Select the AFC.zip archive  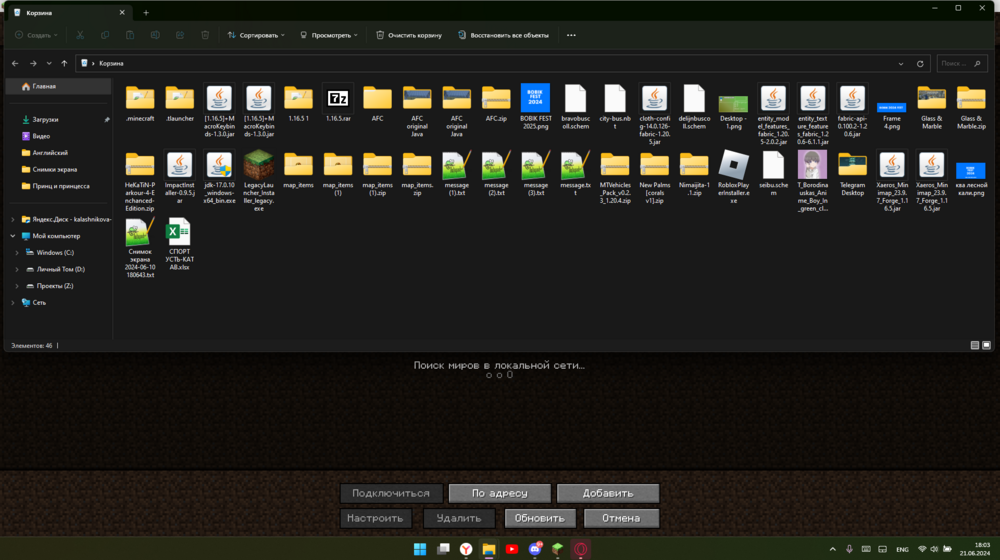[496, 103]
